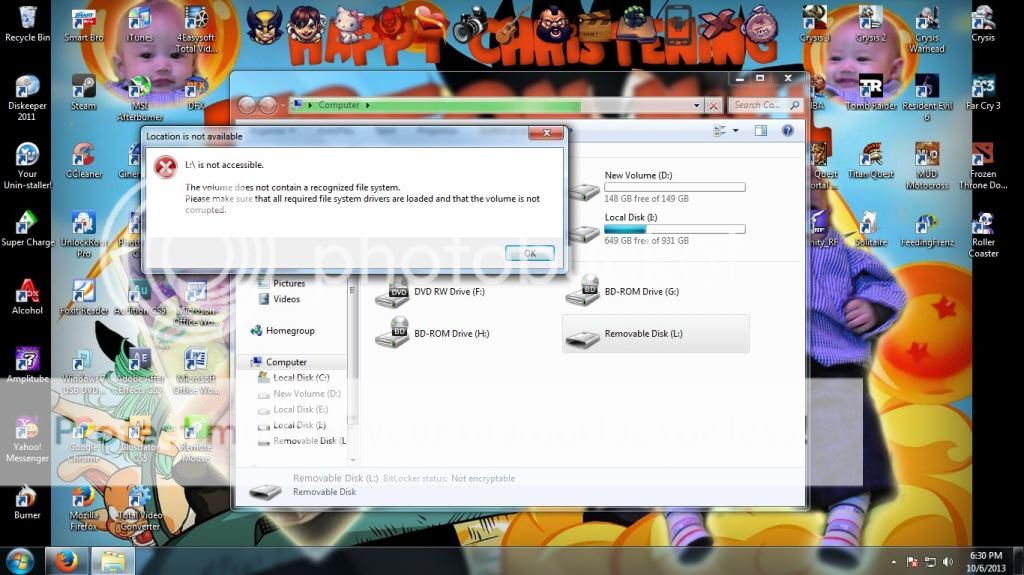The height and width of the screenshot is (575, 1024).
Task: Launch Yahoo! Messenger desktop icon
Action: pyautogui.click(x=27, y=439)
